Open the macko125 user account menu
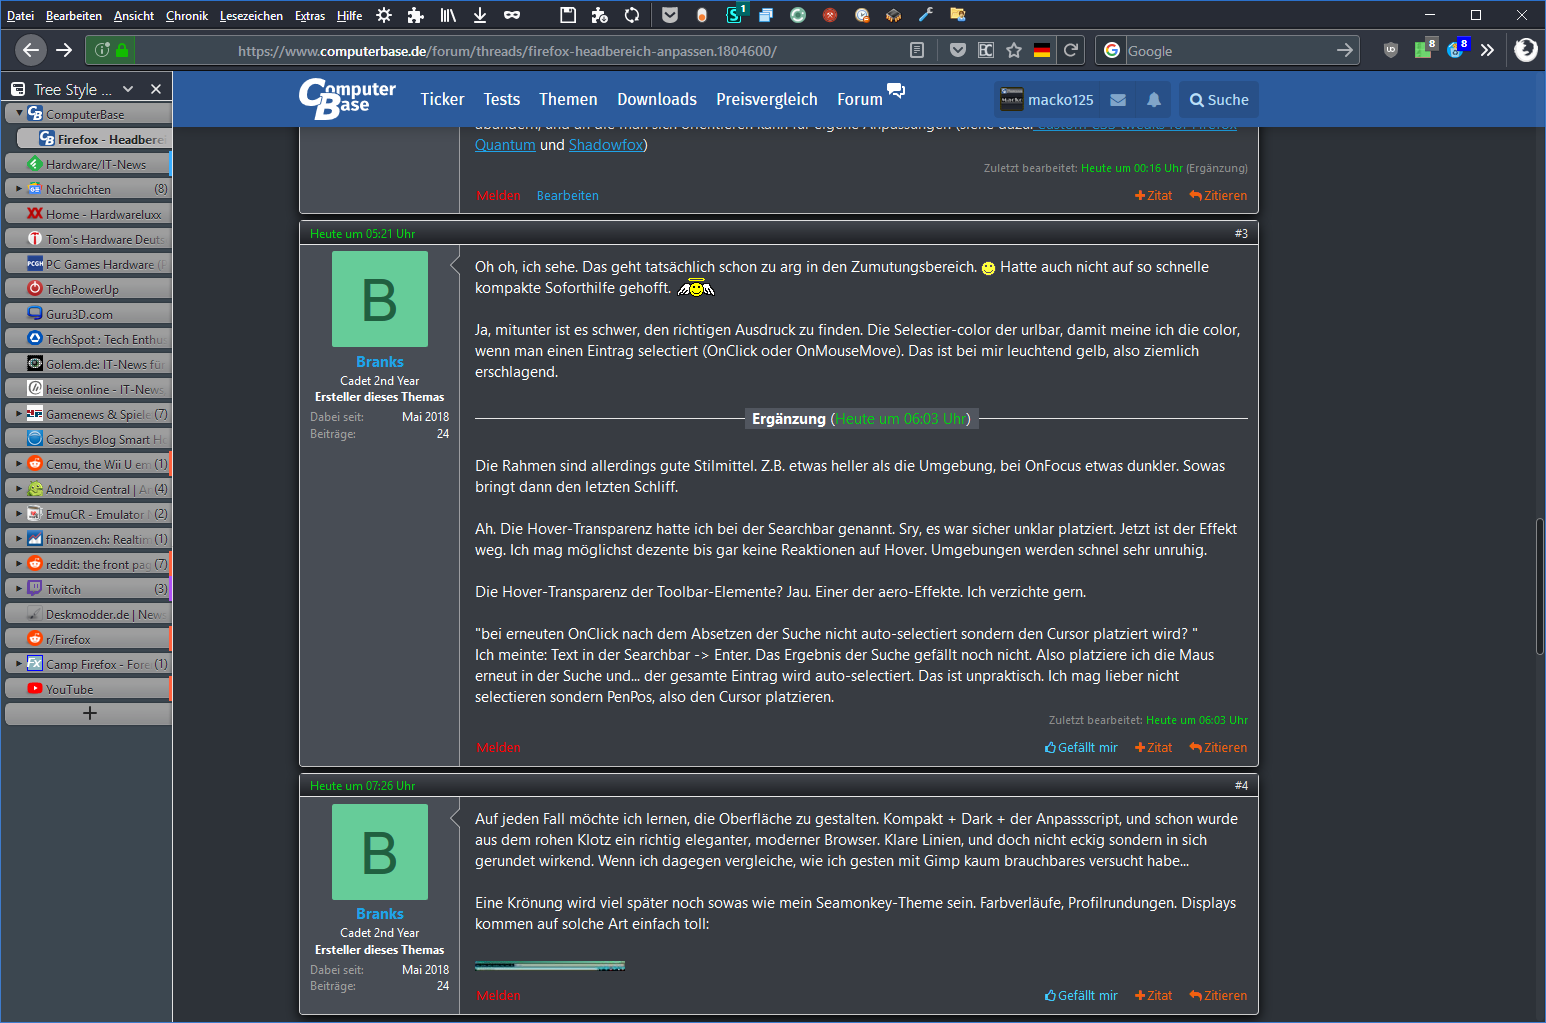1546x1023 pixels. (x=1047, y=100)
